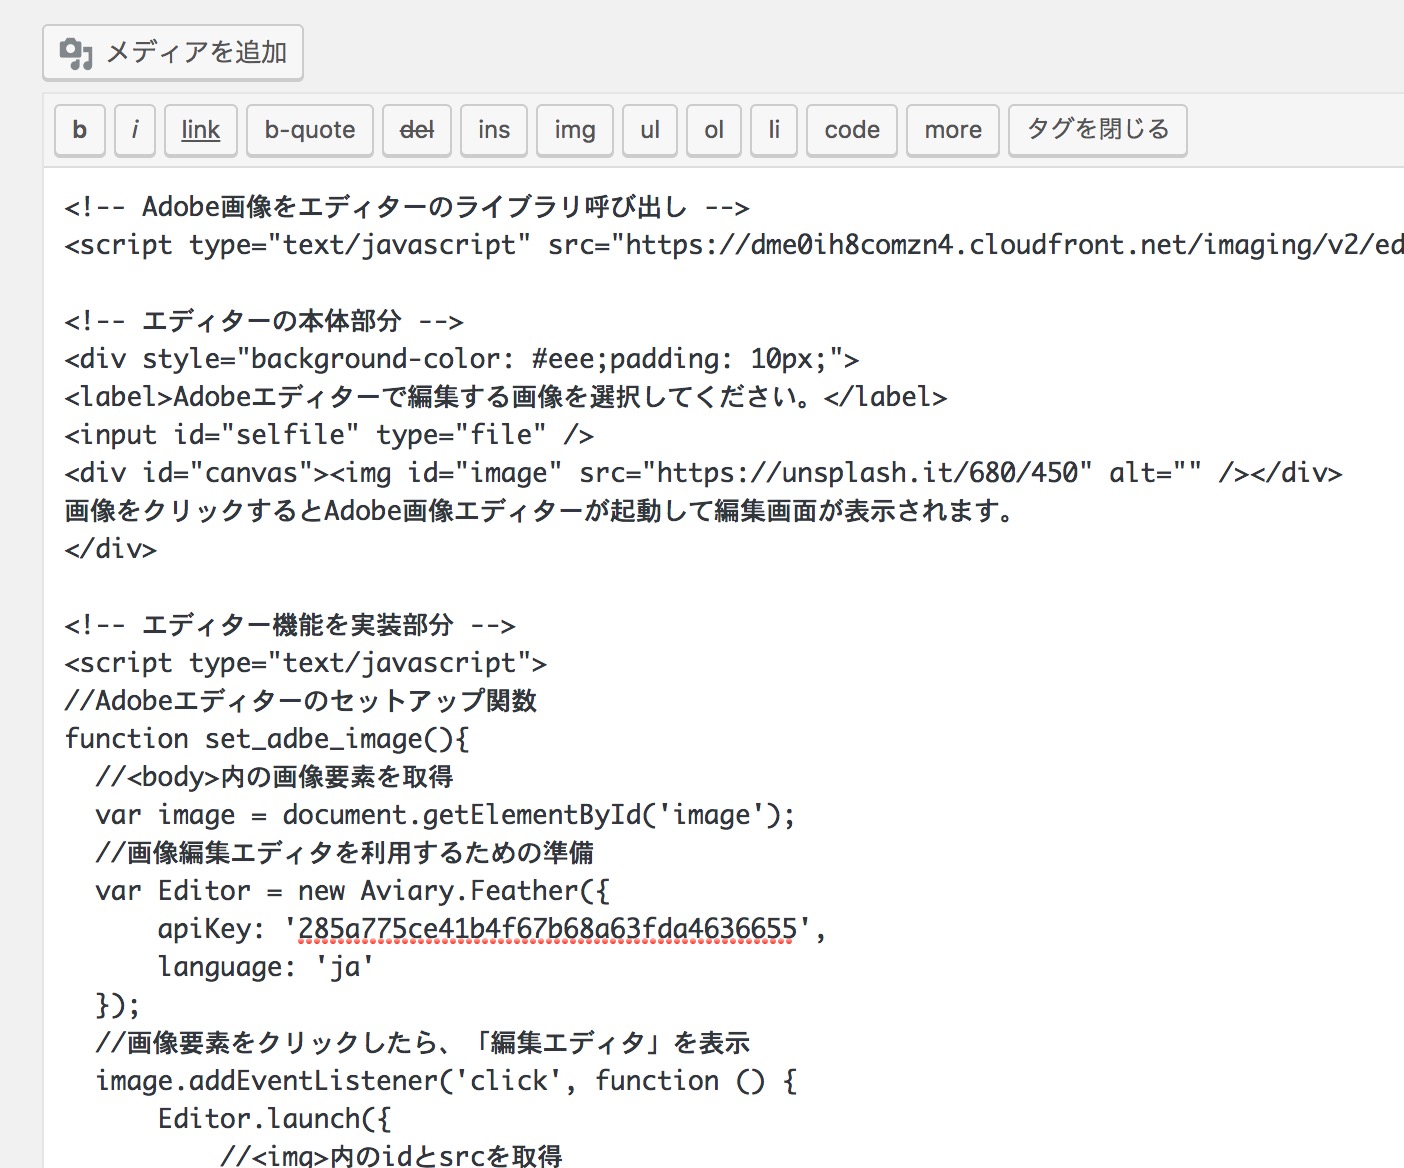Click the comment line 'Adobe画像をエディターのライブラリ呼び出し'
1404x1168 pixels.
(407, 207)
